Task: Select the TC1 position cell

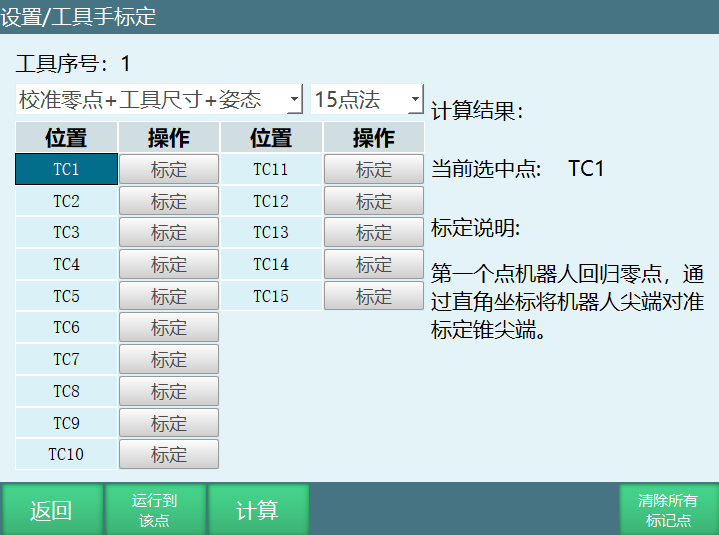Action: pos(66,170)
